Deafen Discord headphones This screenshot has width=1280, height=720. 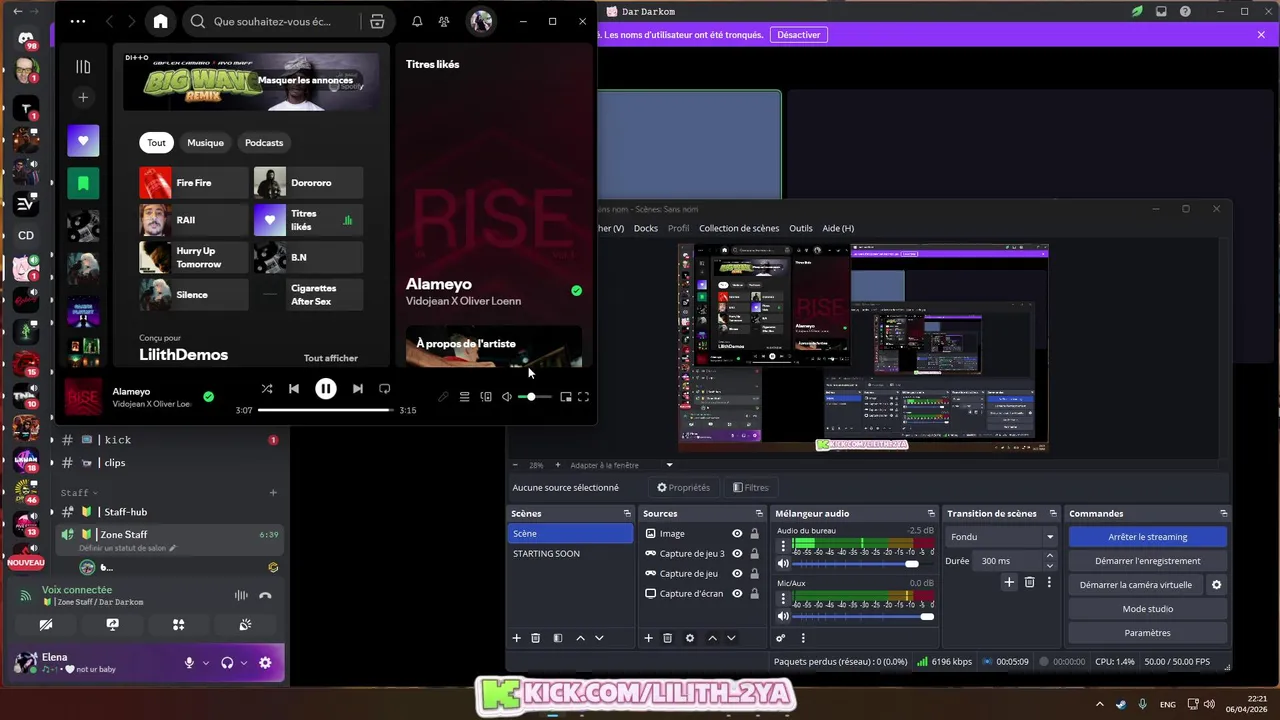[x=227, y=663]
